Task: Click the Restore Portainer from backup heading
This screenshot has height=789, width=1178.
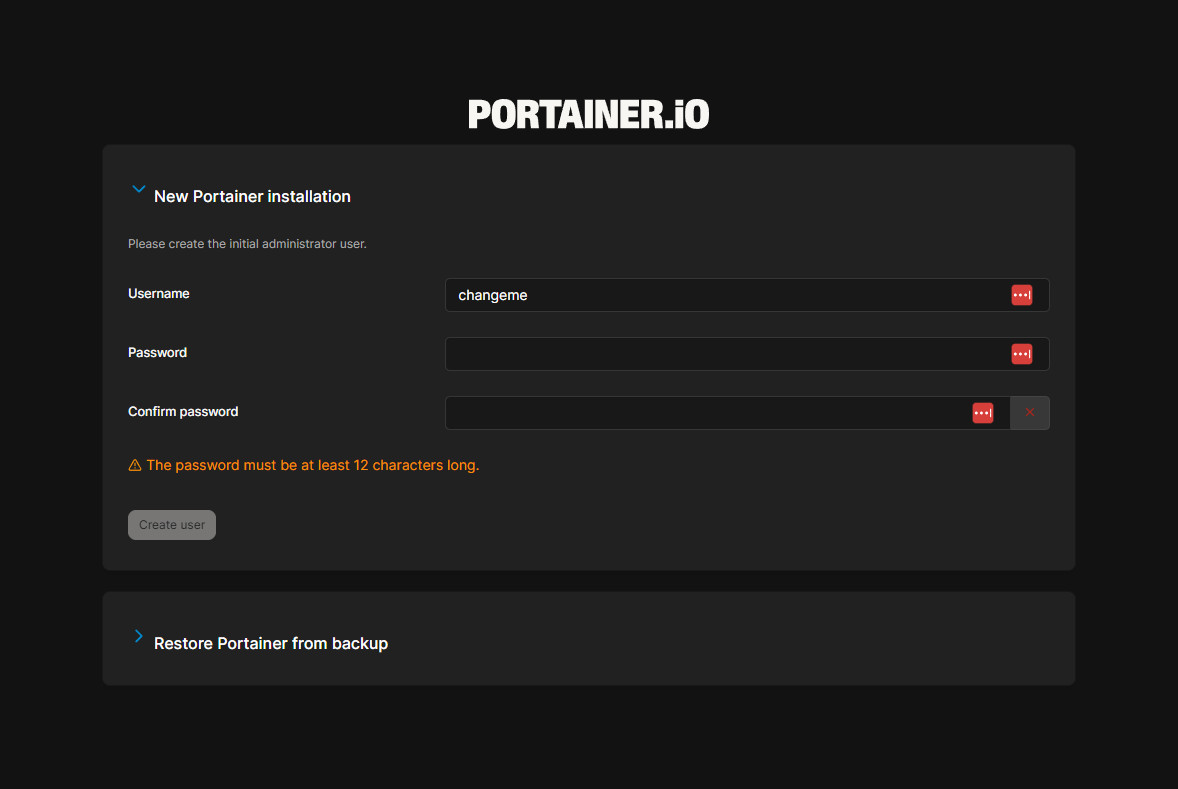Action: click(x=271, y=643)
